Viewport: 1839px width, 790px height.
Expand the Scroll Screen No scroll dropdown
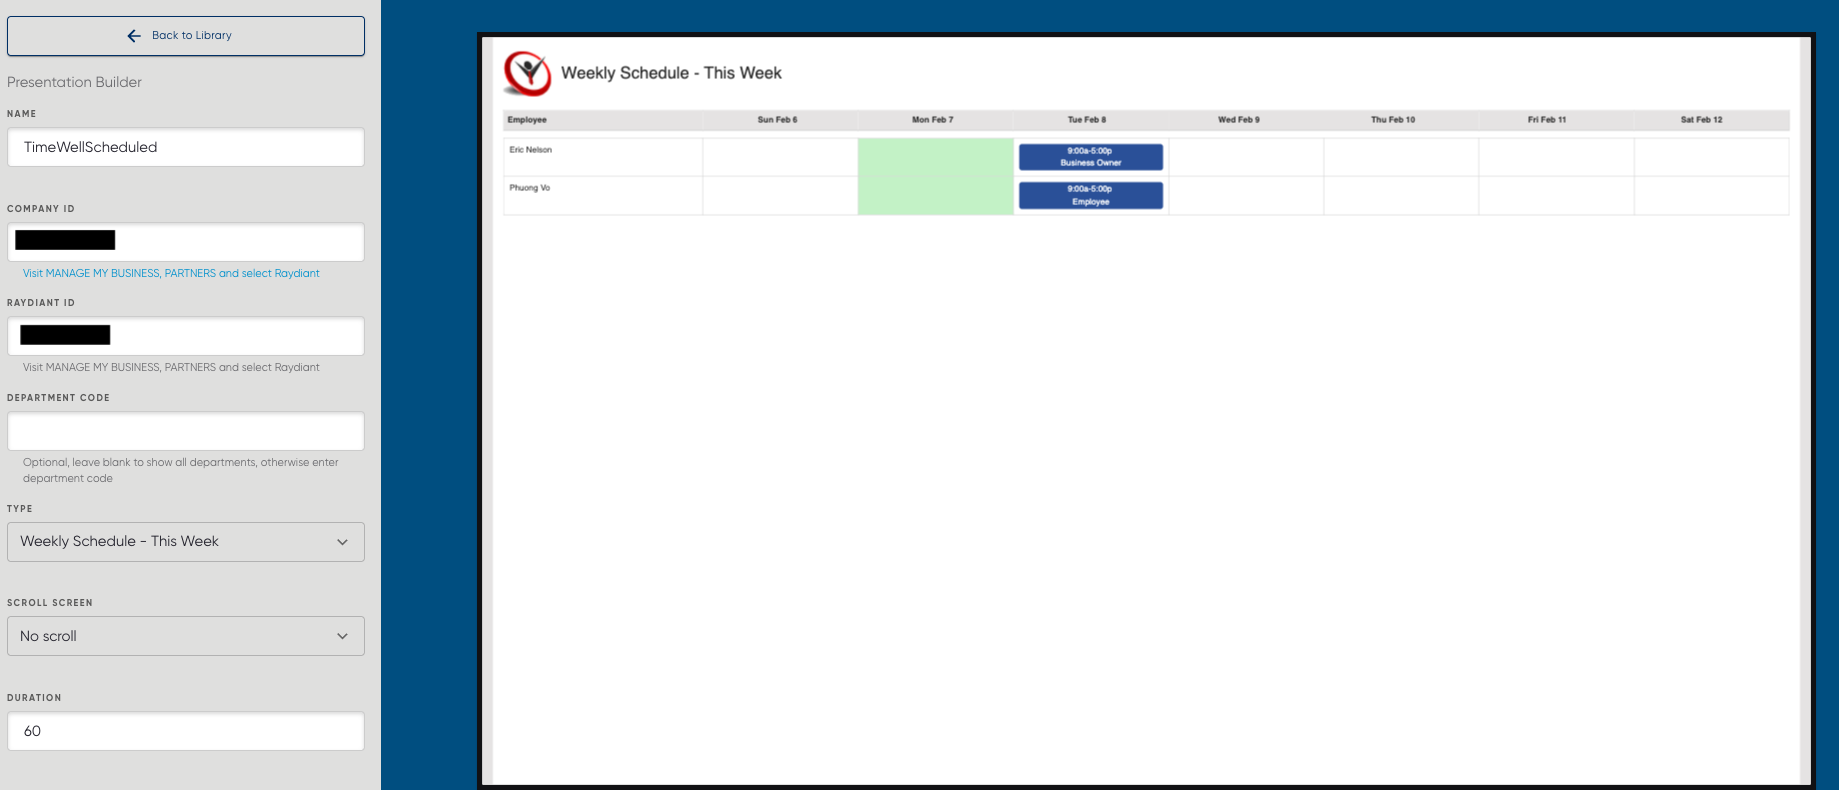pos(186,636)
